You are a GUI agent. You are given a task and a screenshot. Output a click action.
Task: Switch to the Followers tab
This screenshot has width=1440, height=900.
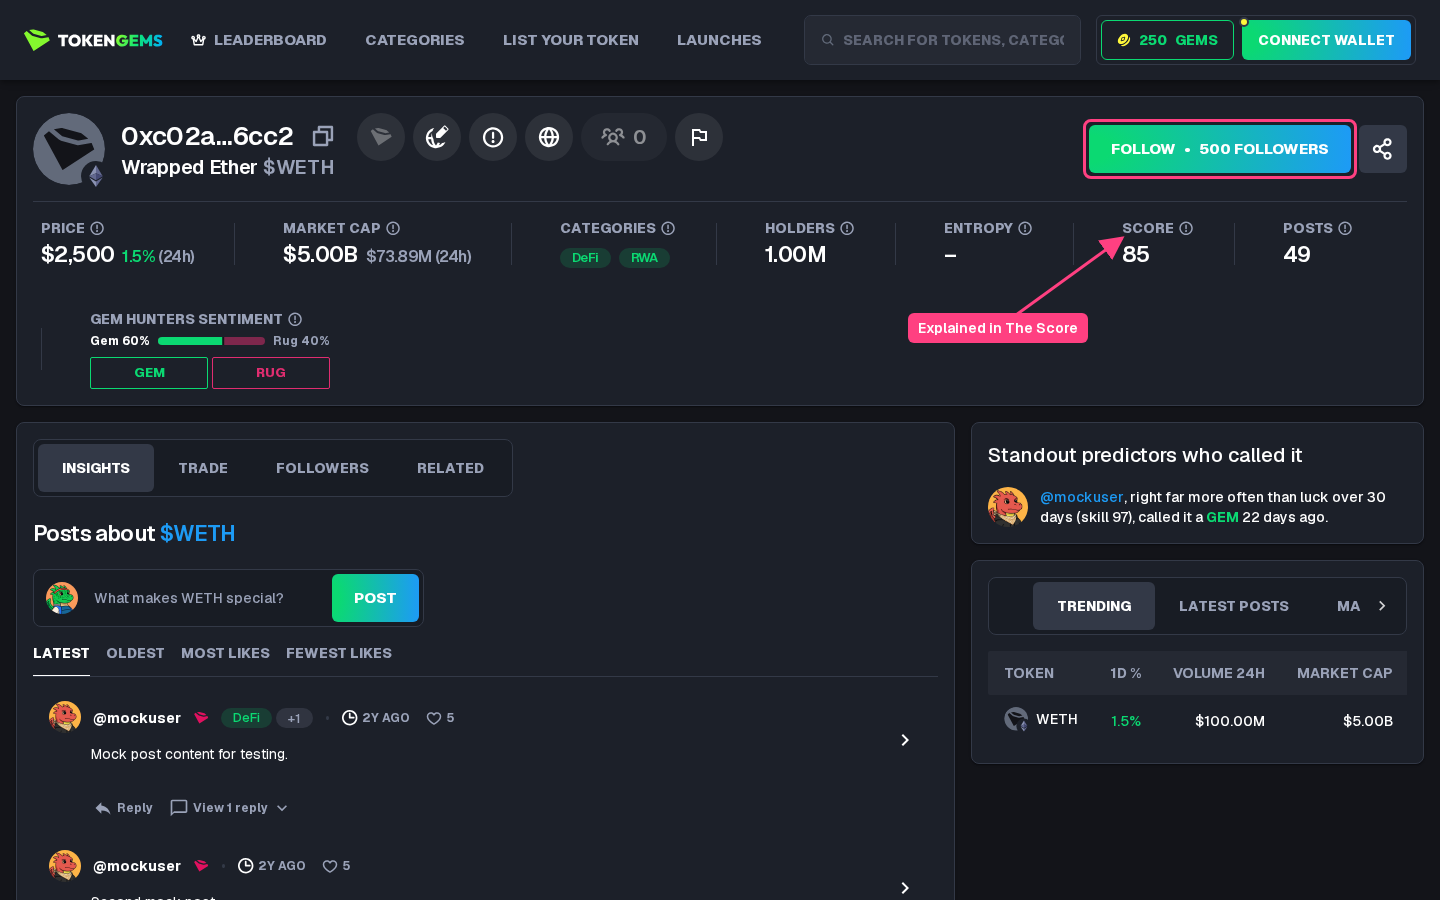(x=322, y=468)
